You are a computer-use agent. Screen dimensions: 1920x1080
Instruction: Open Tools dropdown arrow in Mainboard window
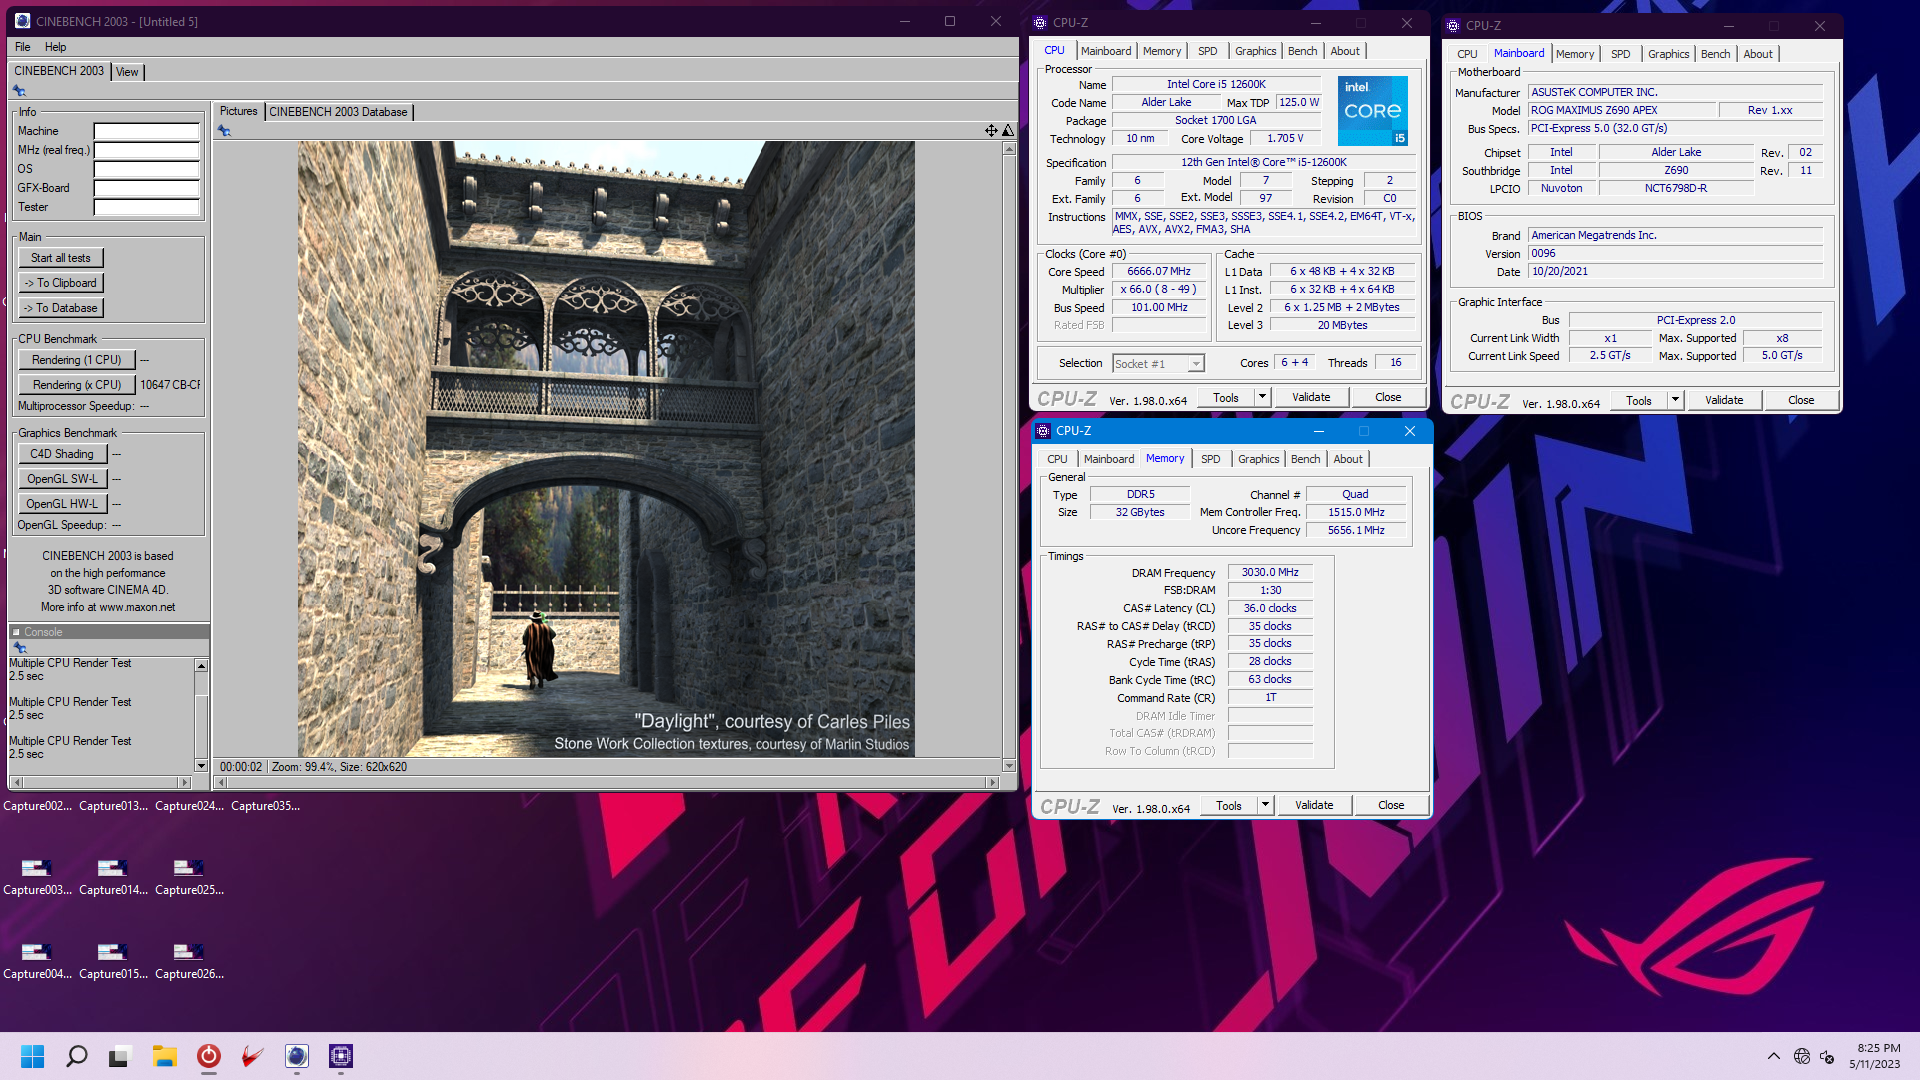1675,400
